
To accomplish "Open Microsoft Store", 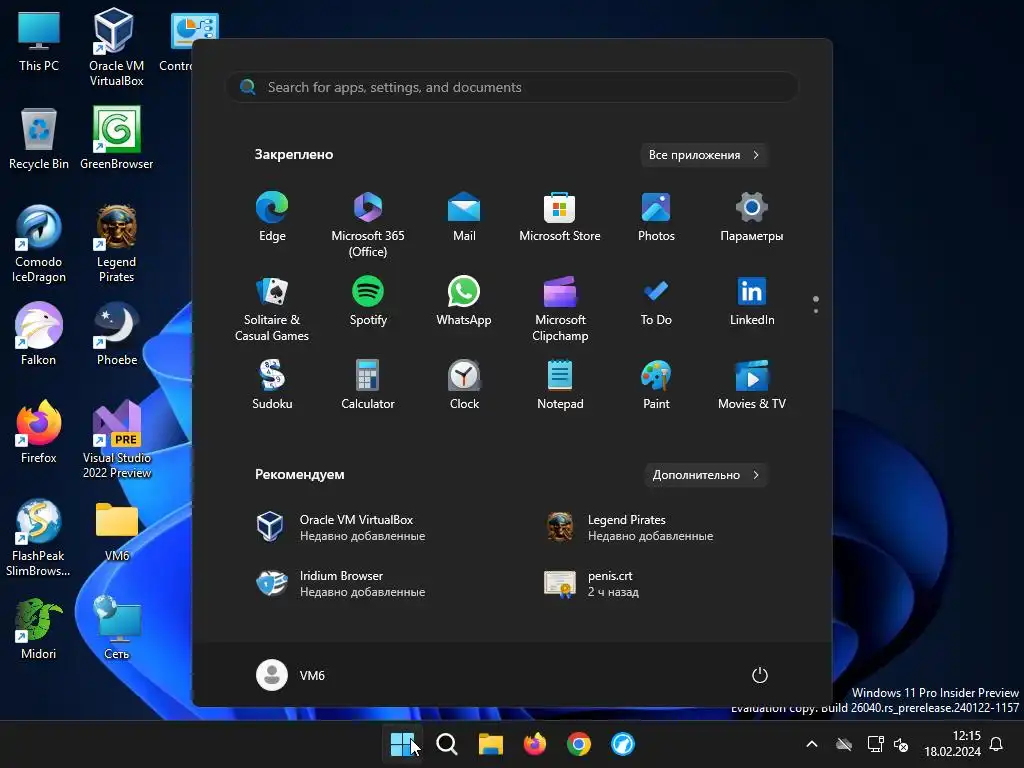I will pyautogui.click(x=560, y=217).
